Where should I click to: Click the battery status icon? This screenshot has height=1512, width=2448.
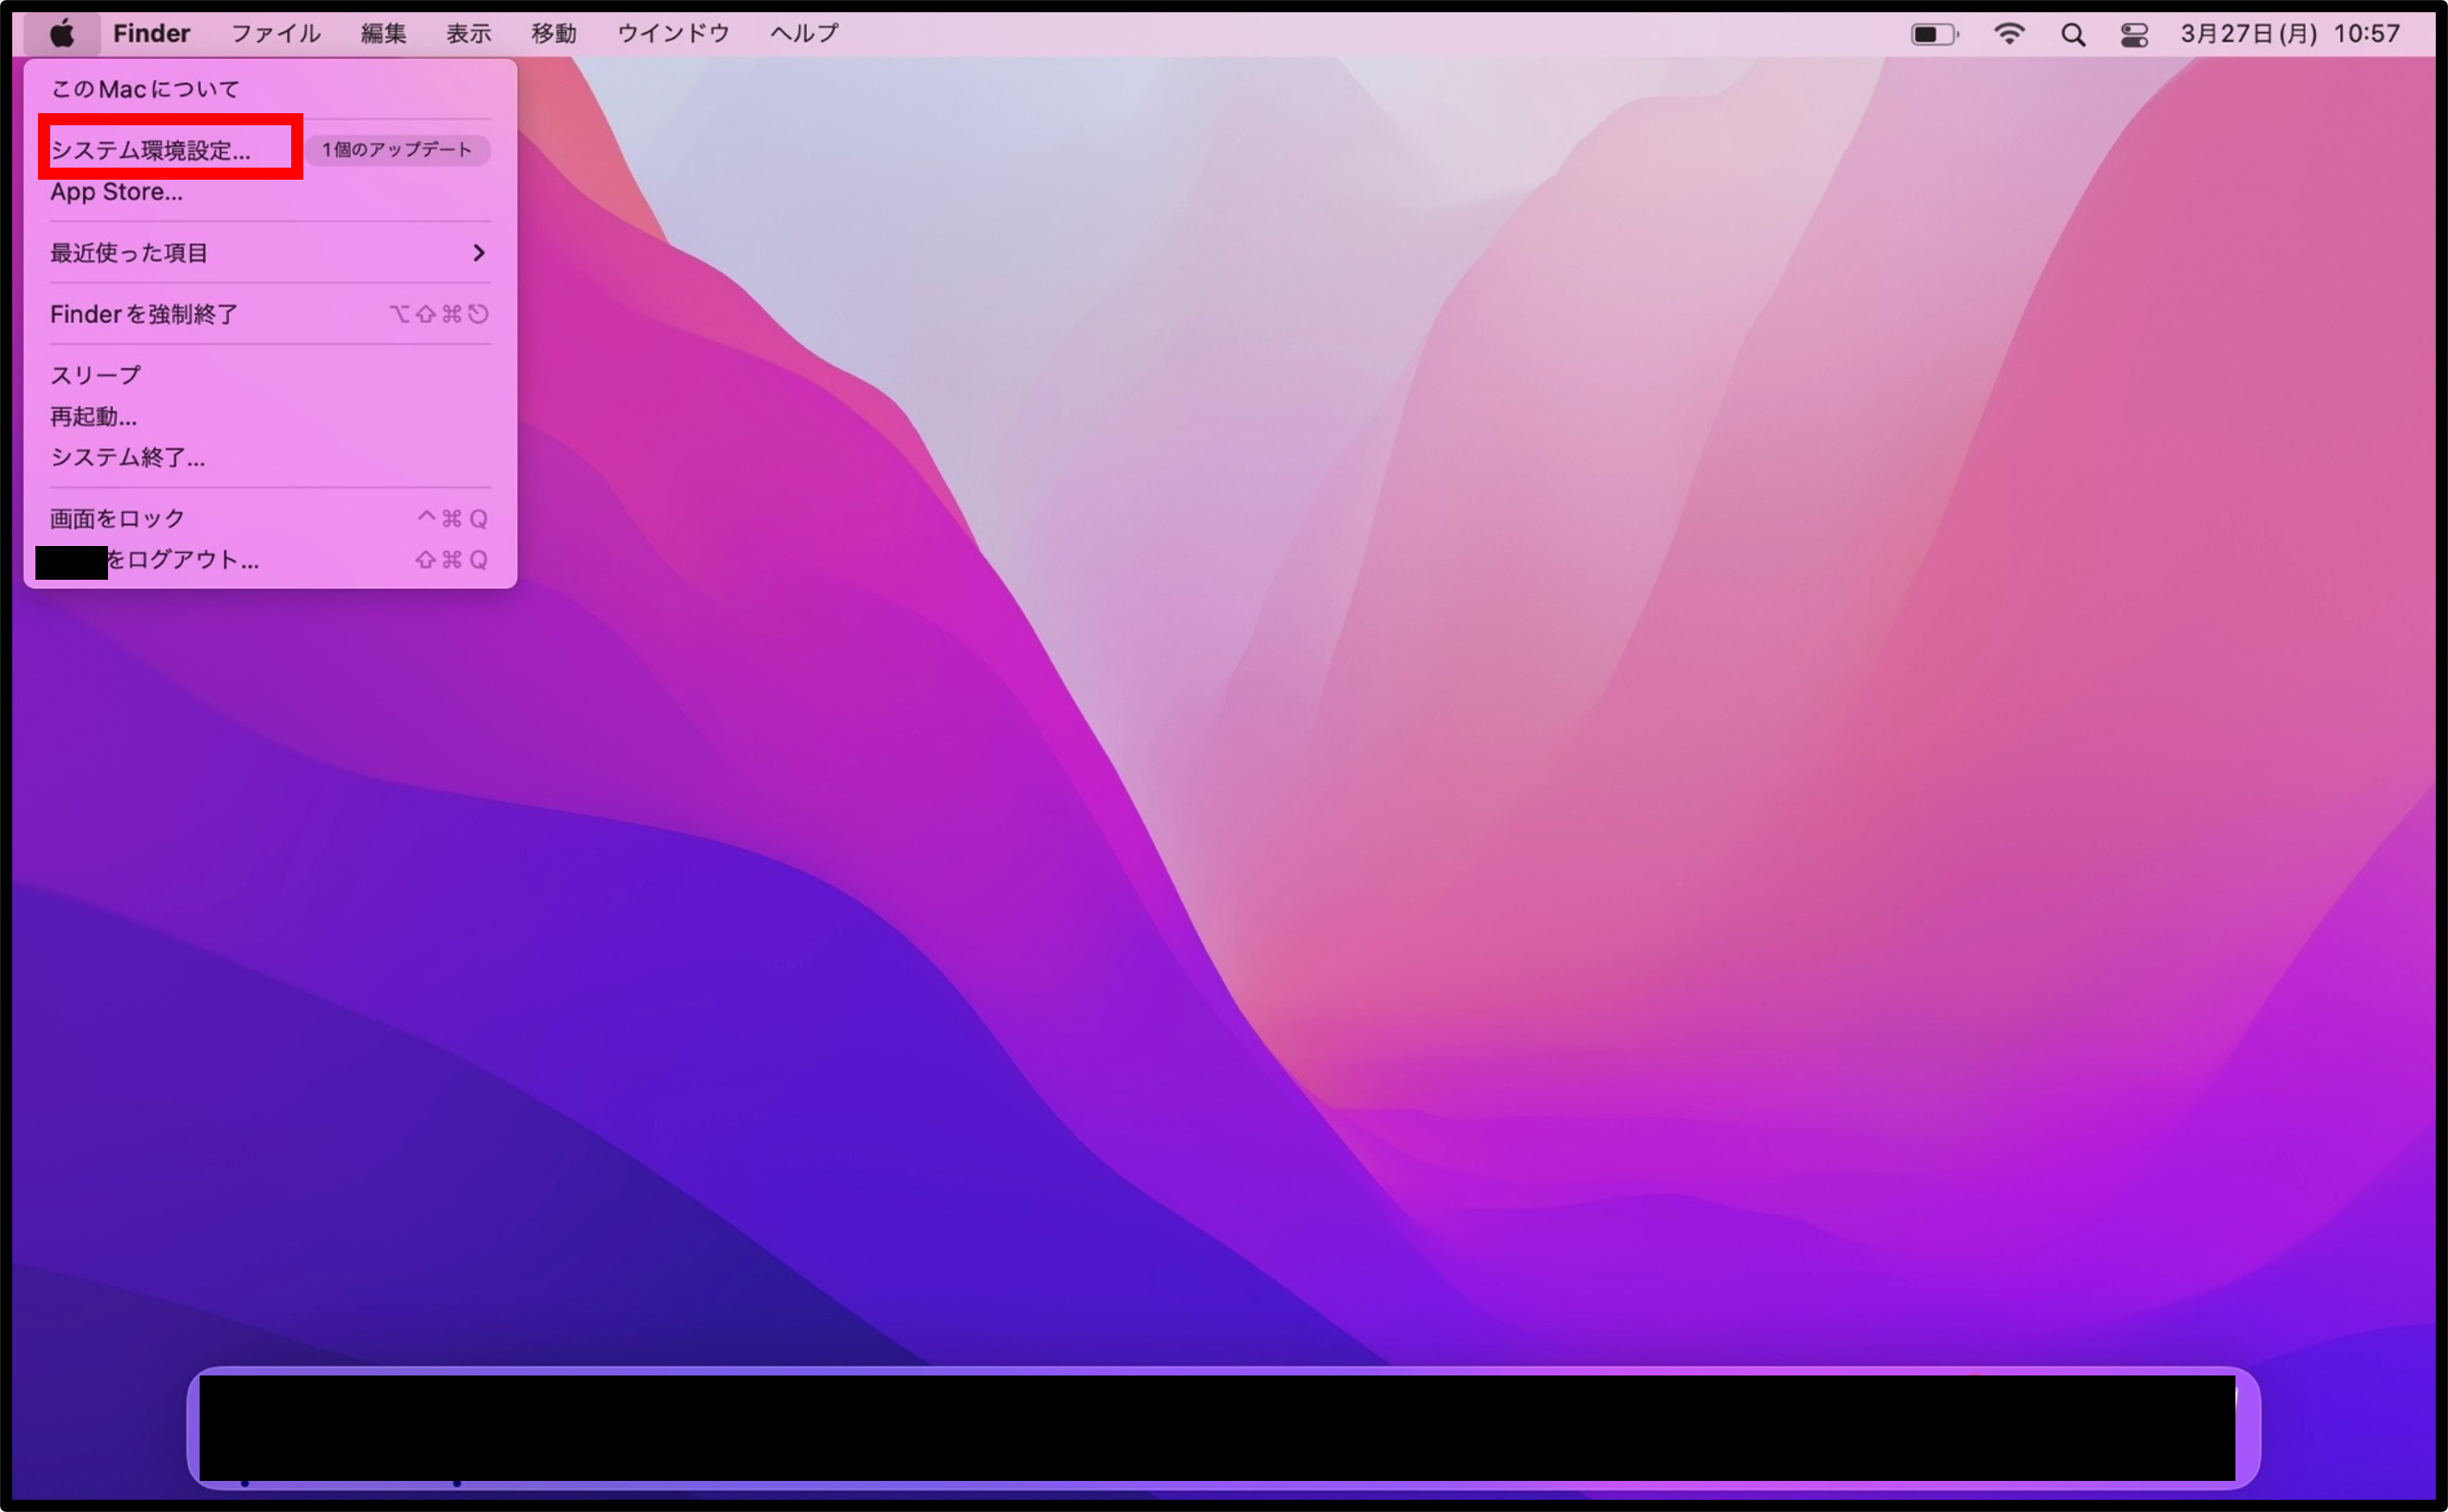(x=1934, y=35)
